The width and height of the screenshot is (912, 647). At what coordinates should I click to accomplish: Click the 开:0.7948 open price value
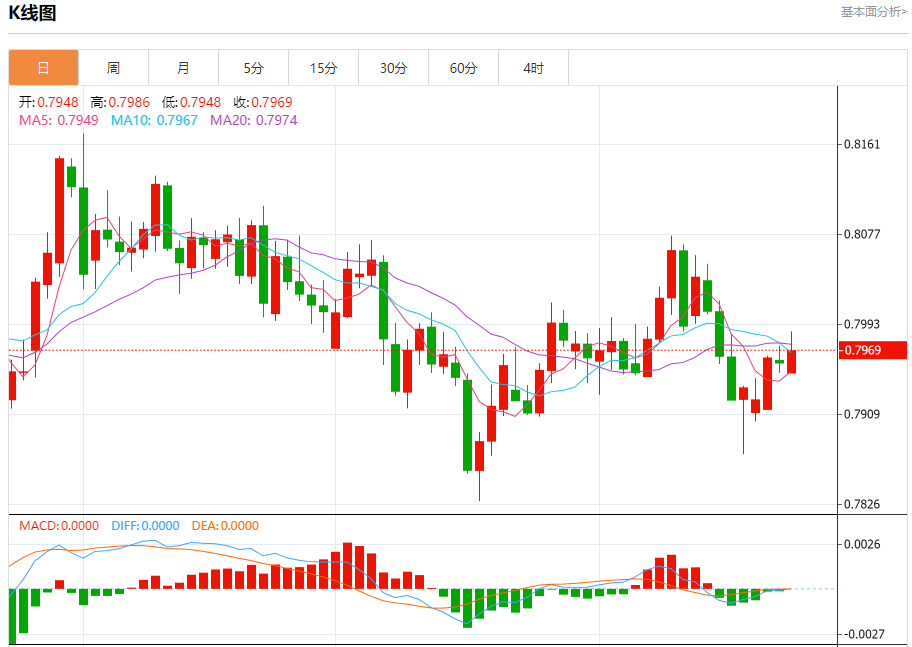[x=48, y=102]
